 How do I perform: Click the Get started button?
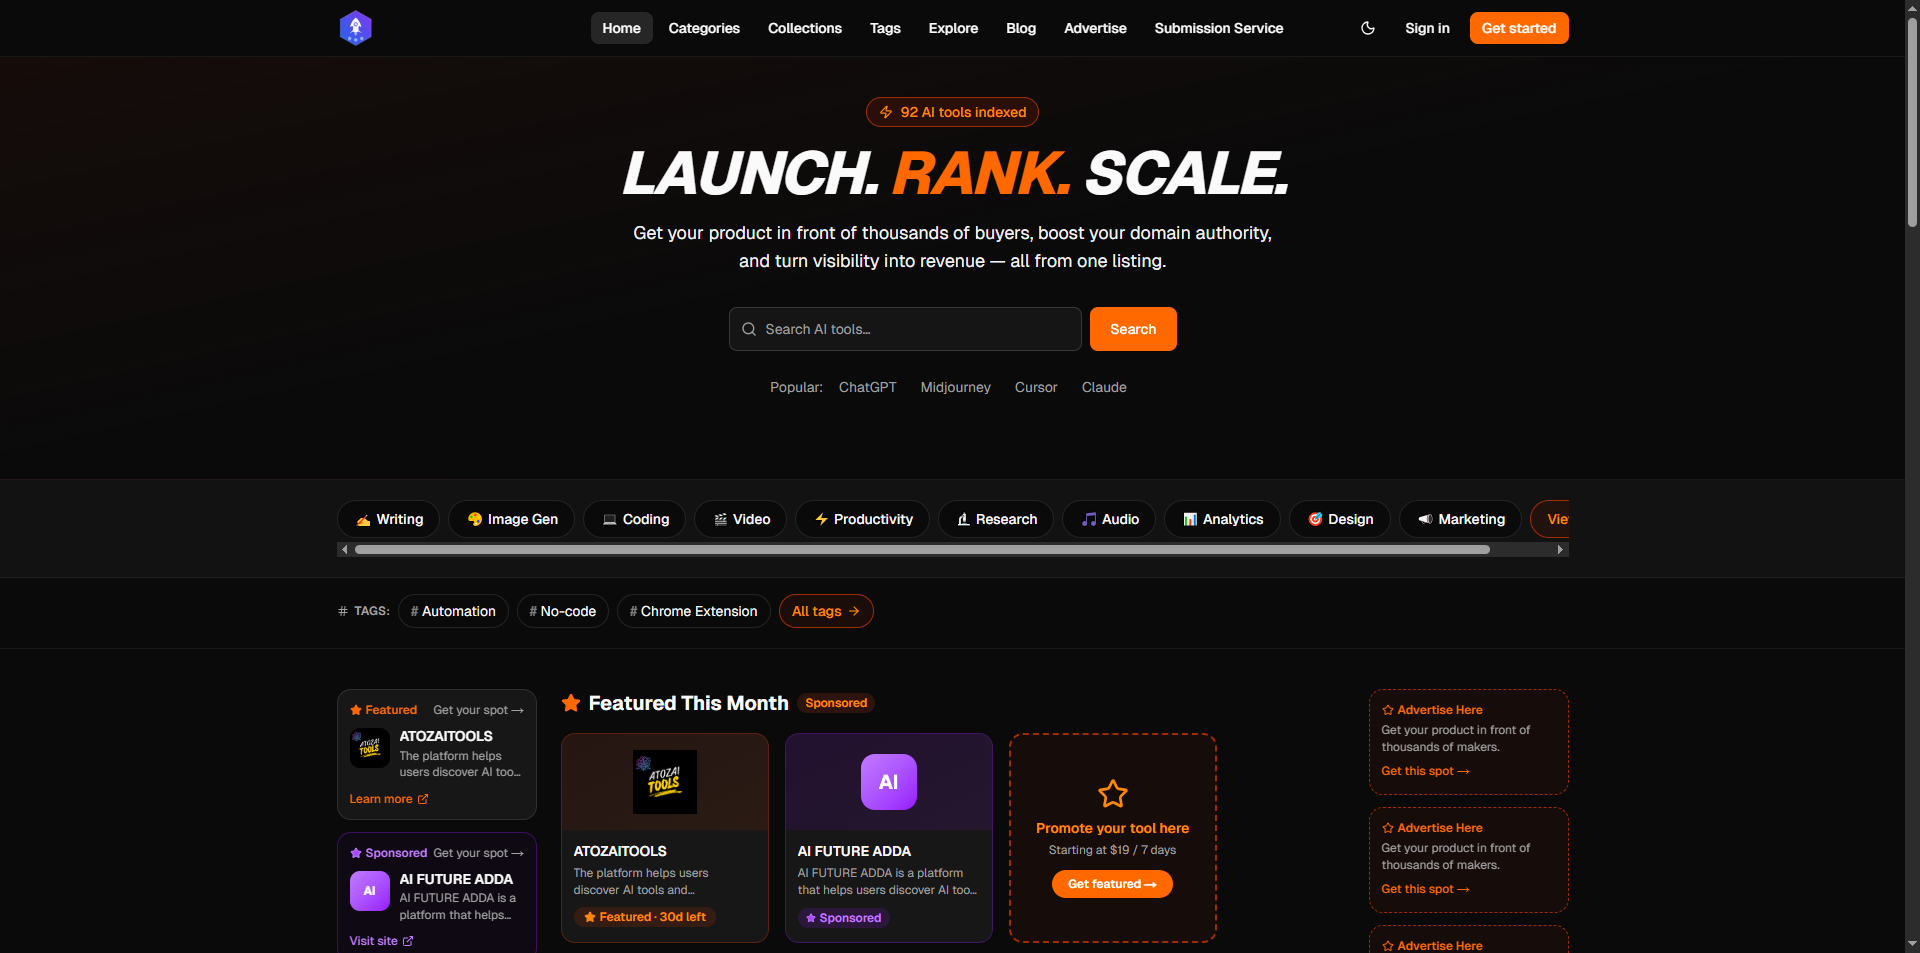[1519, 28]
